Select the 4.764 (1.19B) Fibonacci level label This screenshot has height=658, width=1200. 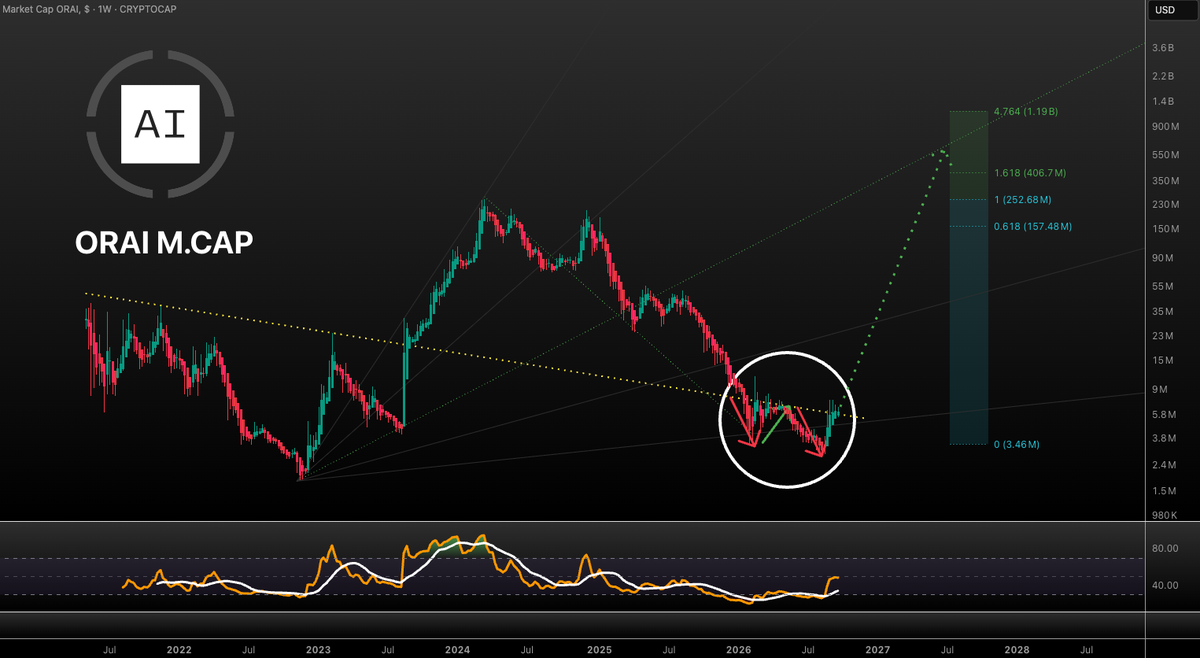(1026, 112)
